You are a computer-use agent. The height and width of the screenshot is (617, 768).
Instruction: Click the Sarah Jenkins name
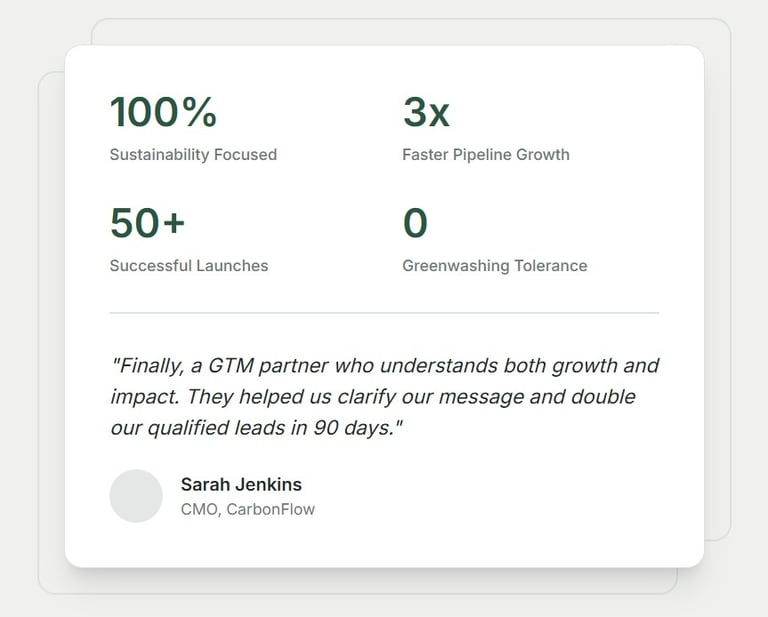pos(241,485)
